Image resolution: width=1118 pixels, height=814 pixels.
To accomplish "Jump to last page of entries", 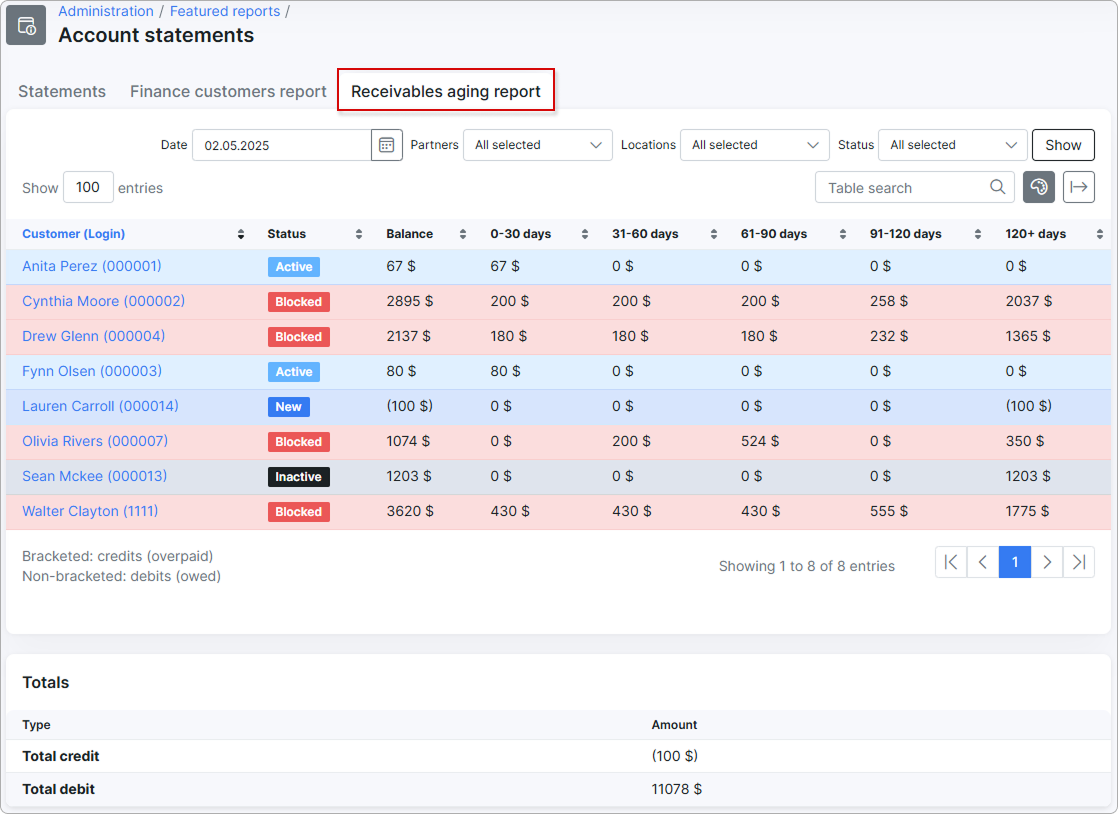I will pyautogui.click(x=1079, y=562).
